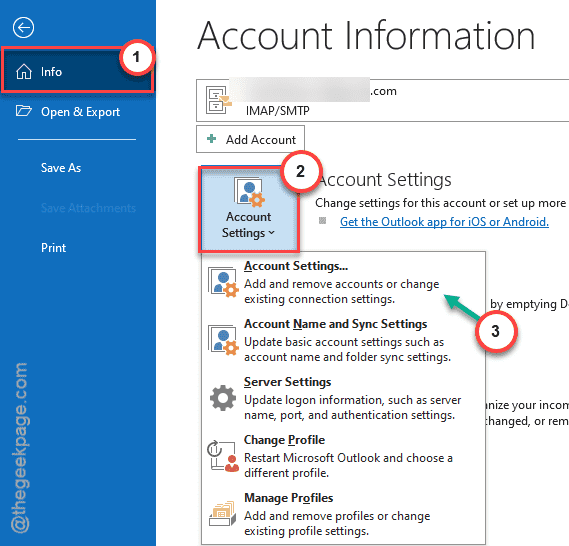Click the Server Settings gear icon
Viewport: 569px width, 546px height.
[x=223, y=398]
